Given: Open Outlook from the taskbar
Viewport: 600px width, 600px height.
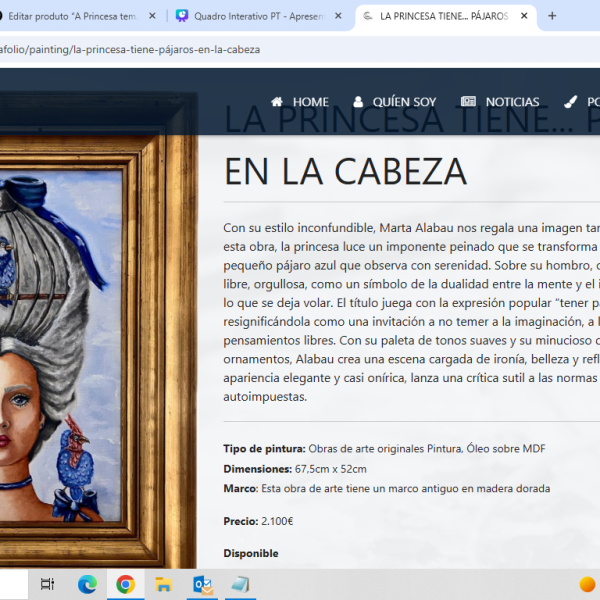Looking at the screenshot, I should [203, 585].
